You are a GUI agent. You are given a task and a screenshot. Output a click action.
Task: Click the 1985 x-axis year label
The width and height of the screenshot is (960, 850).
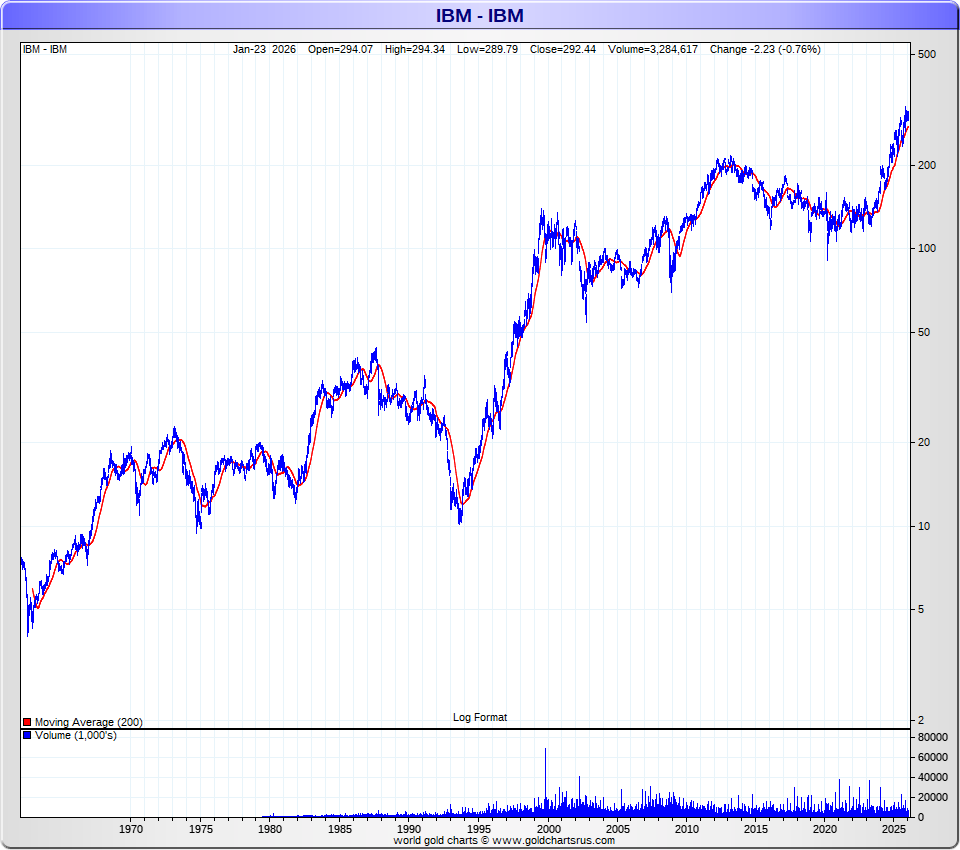click(x=340, y=829)
